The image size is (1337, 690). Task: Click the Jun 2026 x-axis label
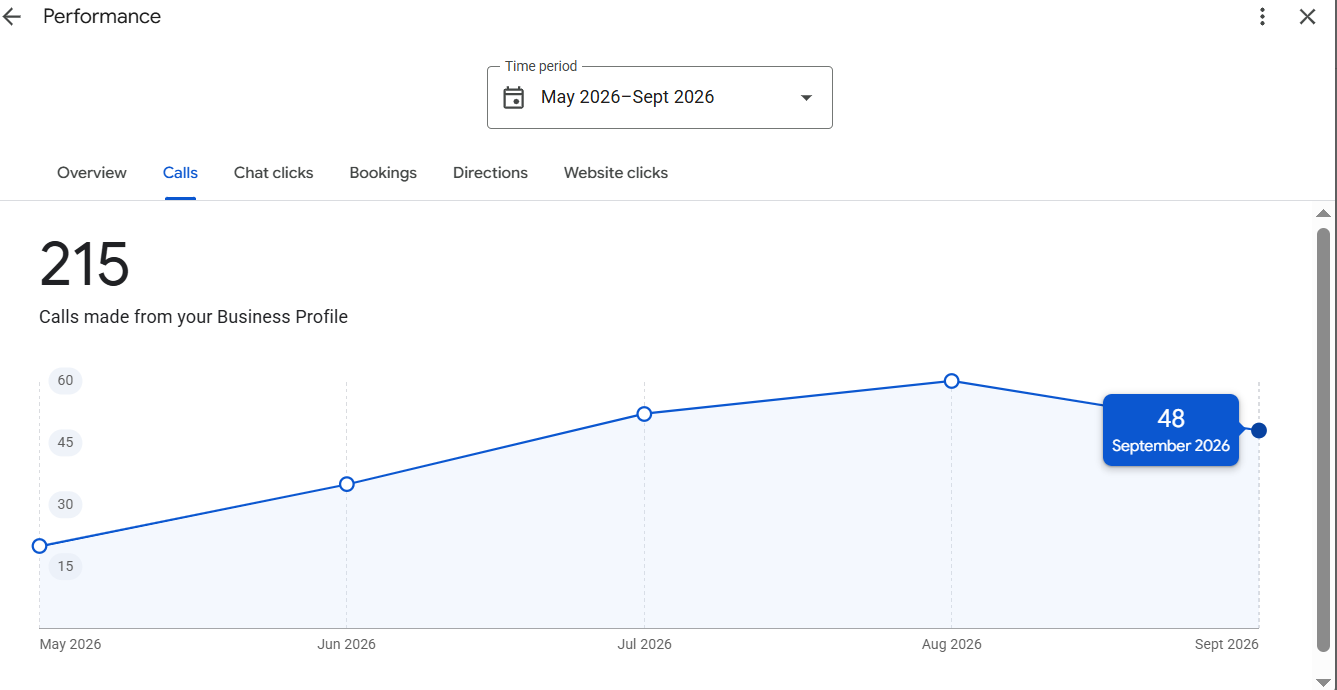[x=347, y=644]
